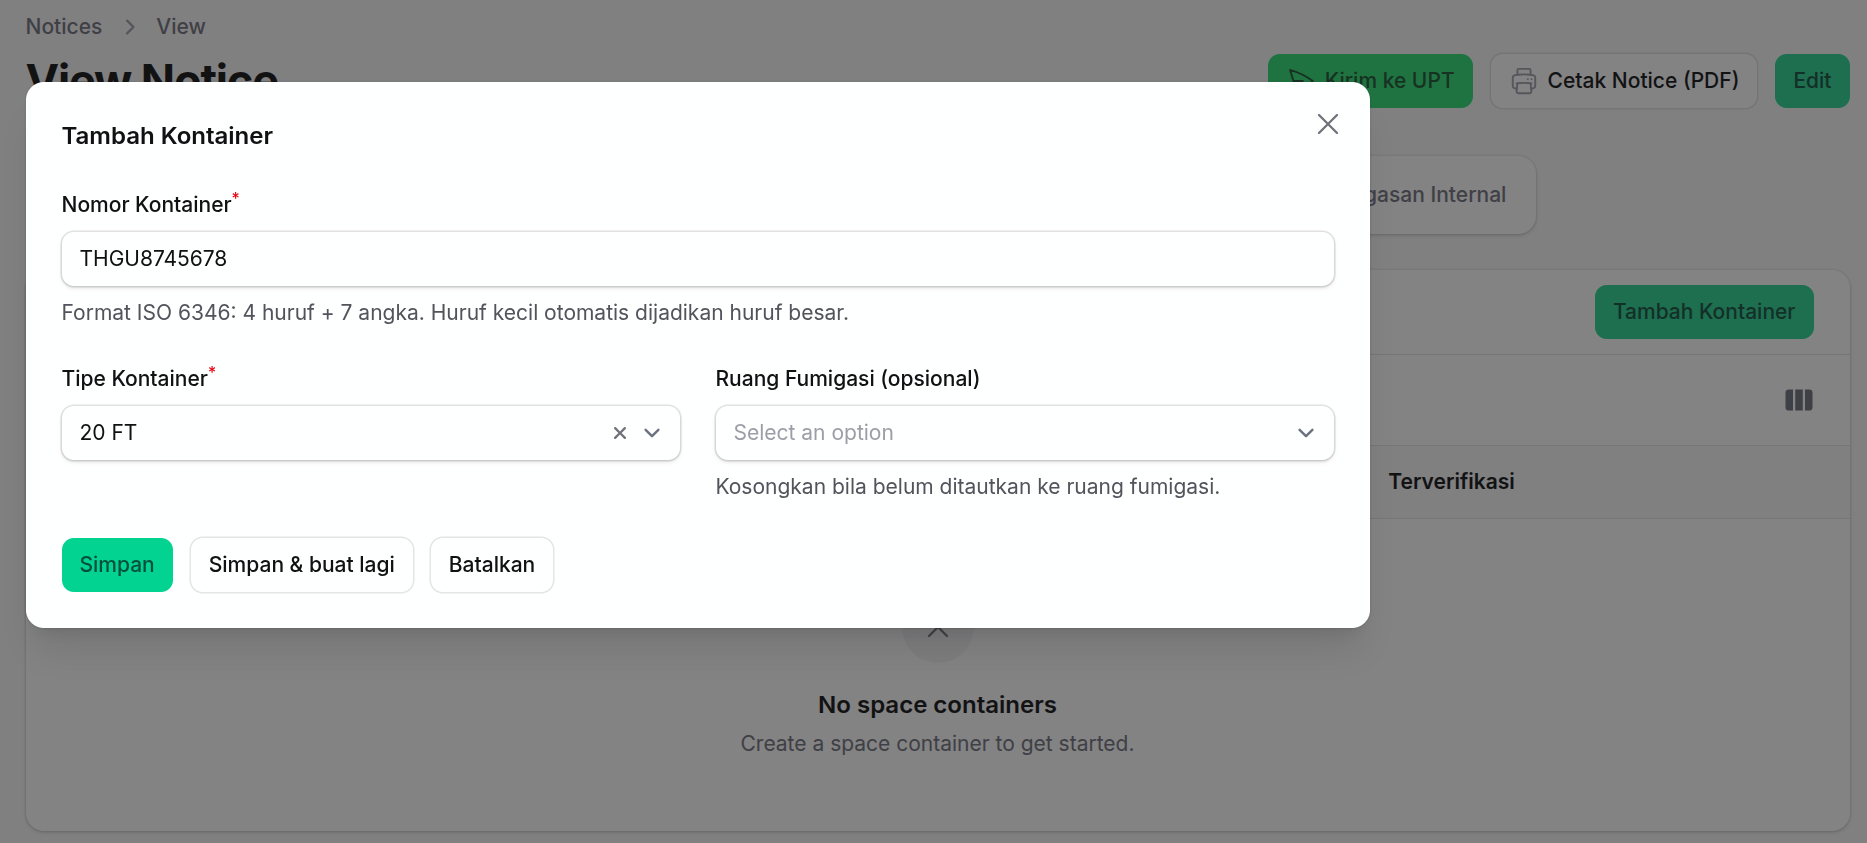Choose Simpan & buat lagi
Viewport: 1867px width, 843px height.
click(302, 565)
